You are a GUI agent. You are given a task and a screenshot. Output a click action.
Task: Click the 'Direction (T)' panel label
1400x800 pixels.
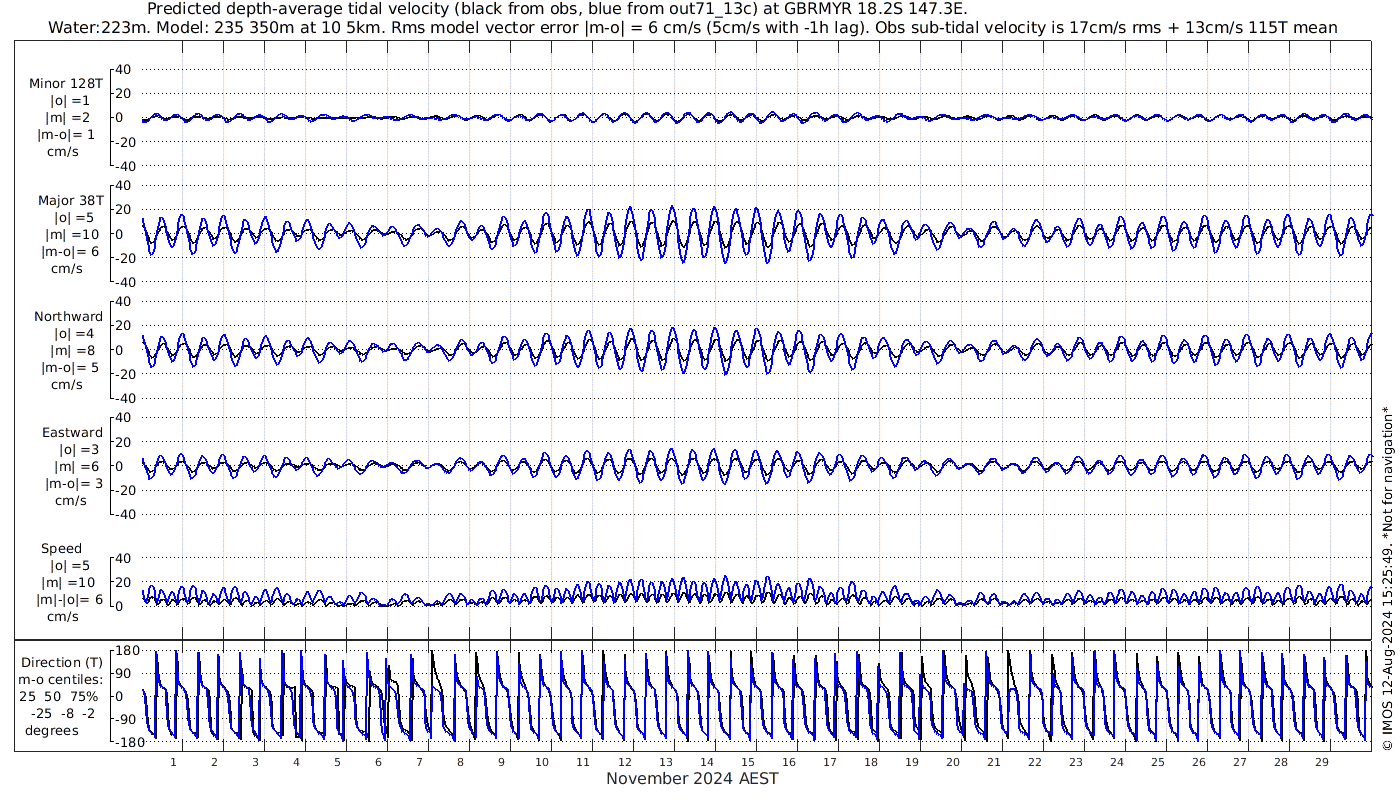click(62, 662)
